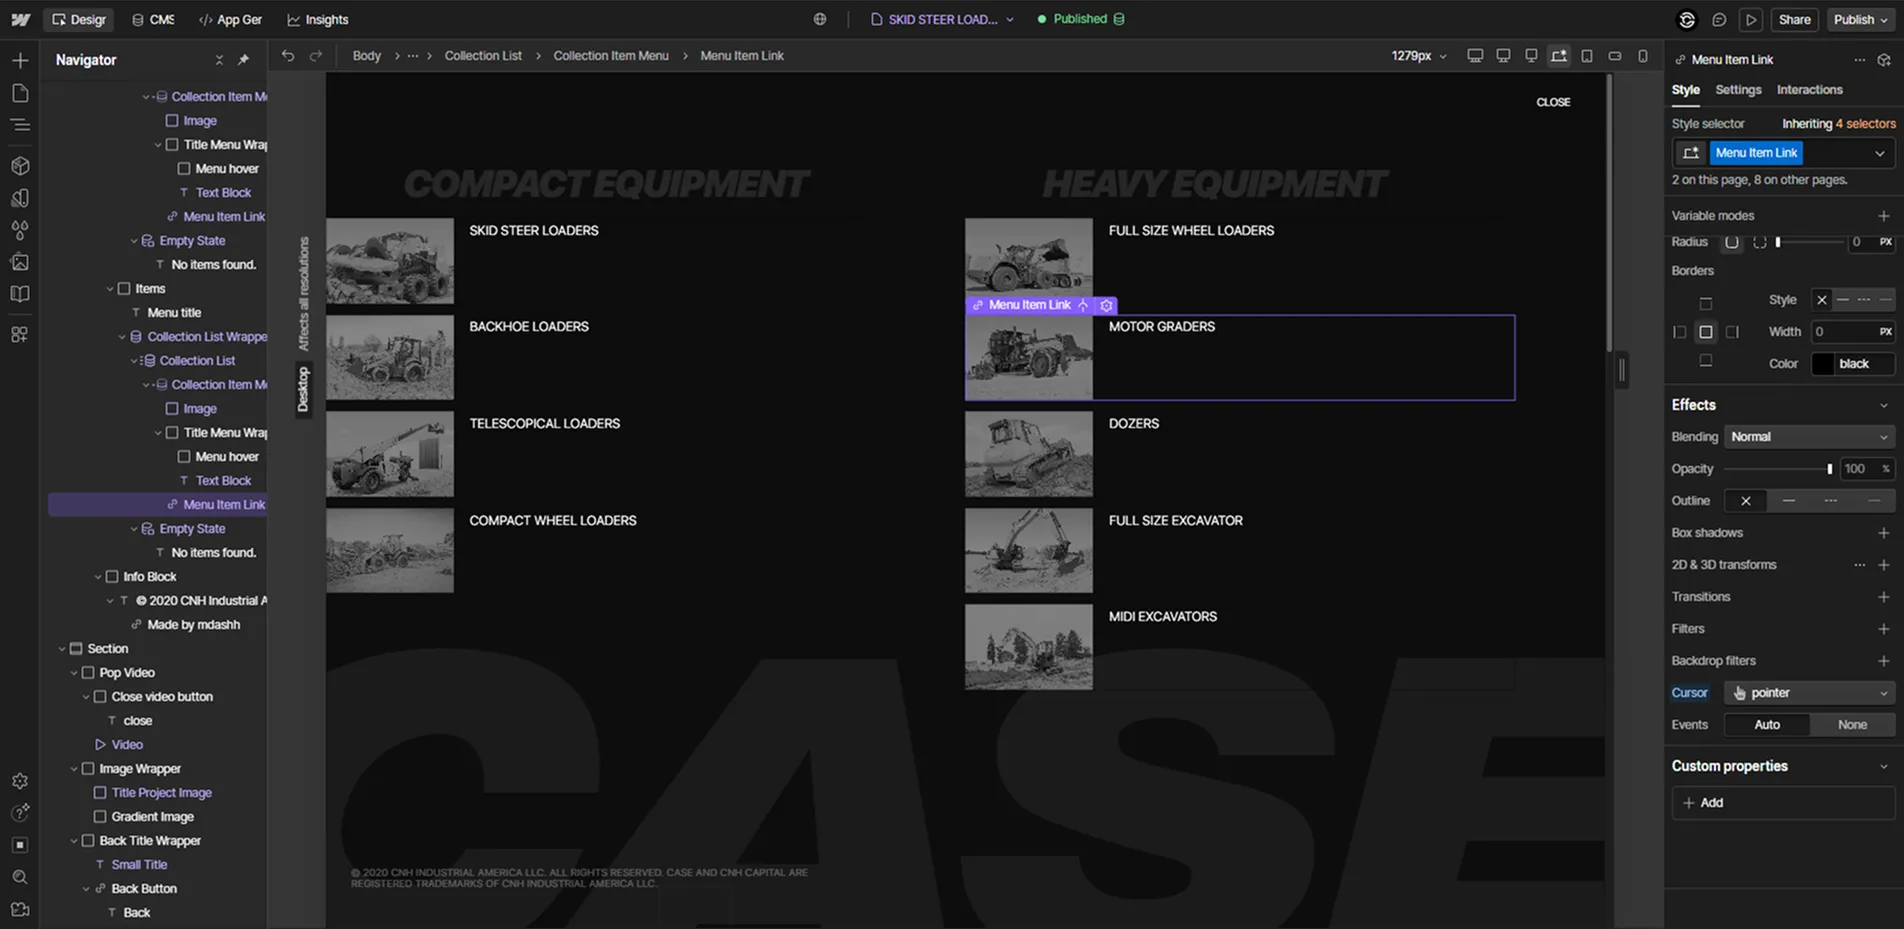Open the video tutorials camera icon
1904x929 pixels.
tap(20, 909)
